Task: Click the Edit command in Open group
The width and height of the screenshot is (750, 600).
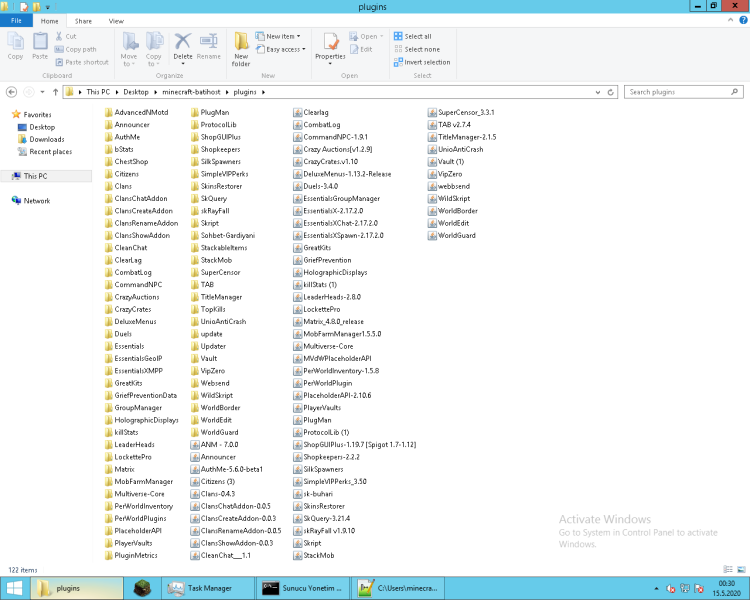Action: tap(361, 49)
